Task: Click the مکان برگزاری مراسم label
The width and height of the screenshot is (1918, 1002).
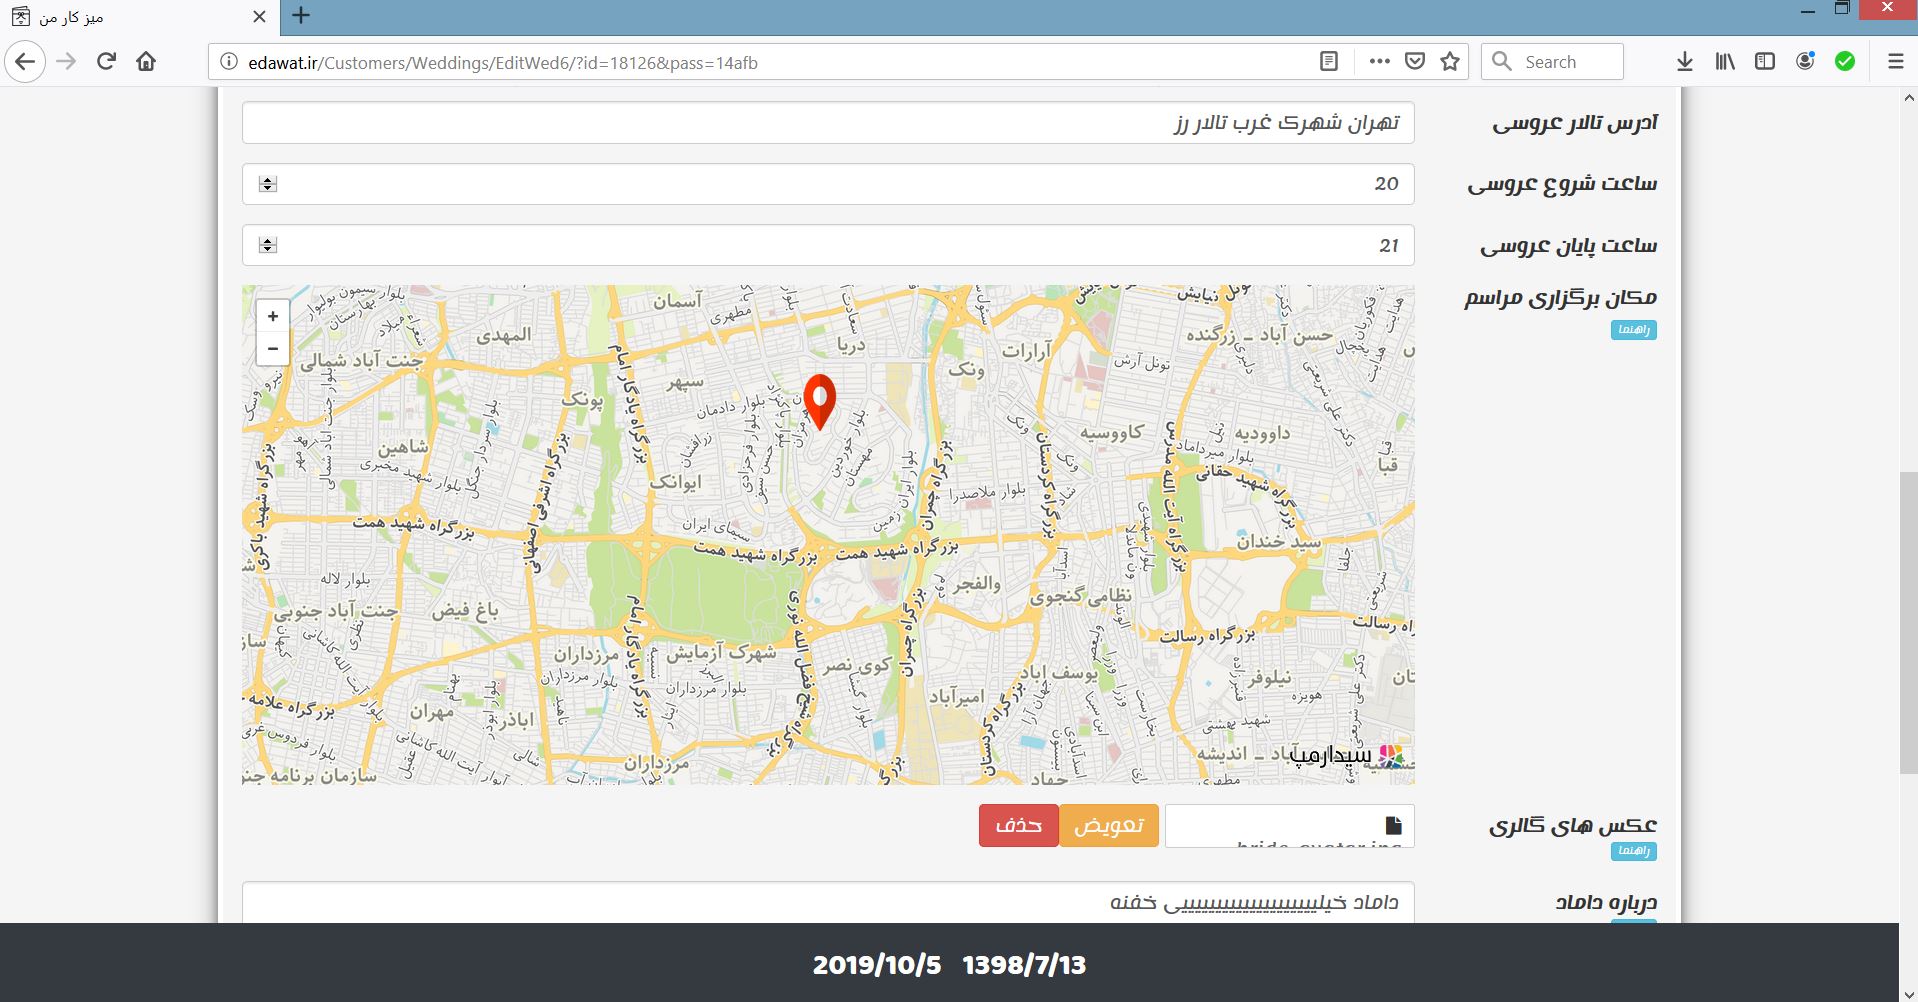Action: coord(1560,298)
